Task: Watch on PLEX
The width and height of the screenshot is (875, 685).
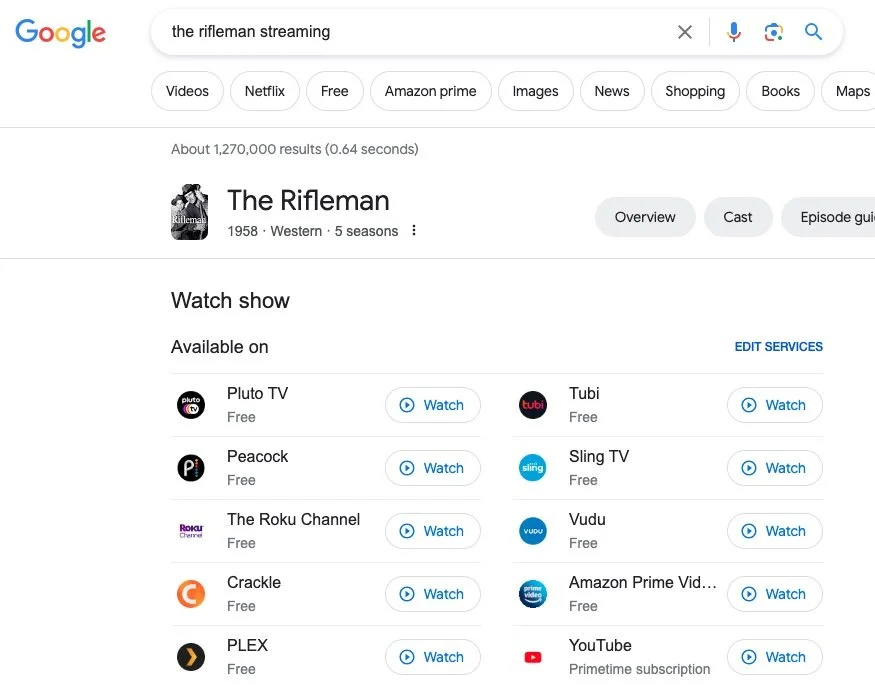Action: click(x=432, y=657)
